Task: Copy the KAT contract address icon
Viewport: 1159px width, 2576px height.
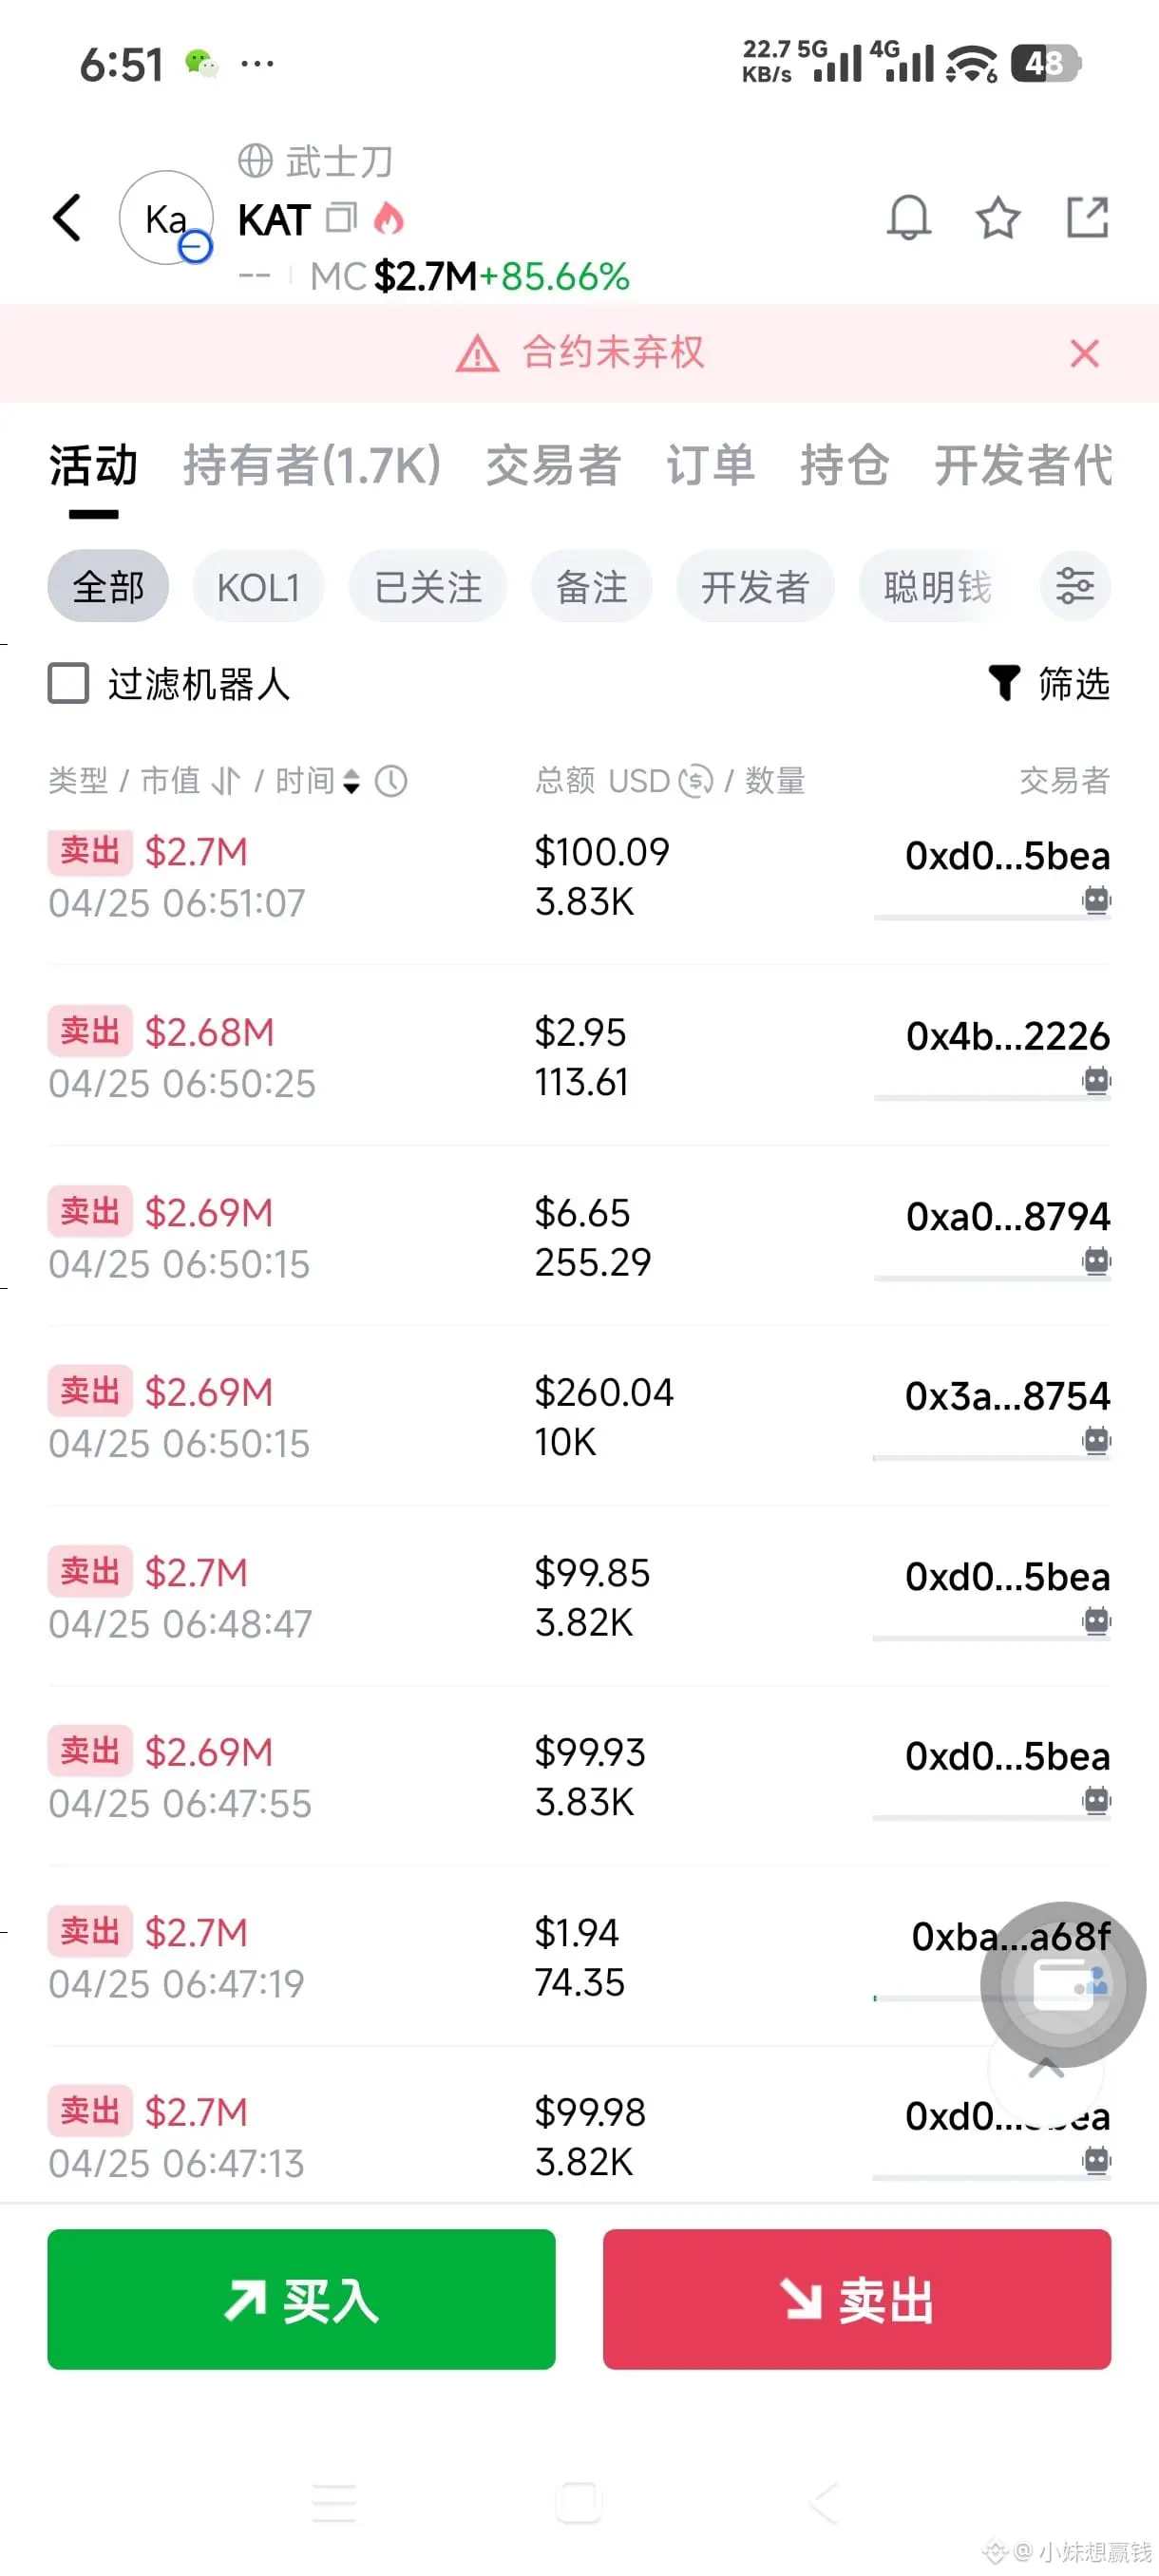Action: point(341,217)
